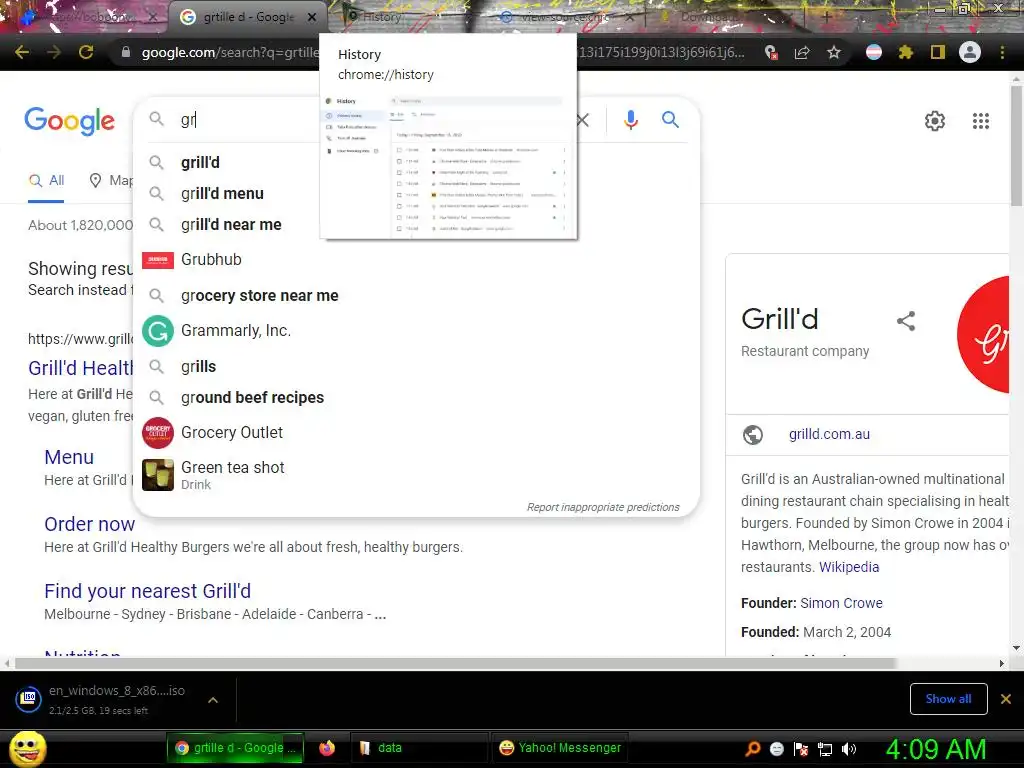This screenshot has width=1024, height=768.
Task: Click the forward navigation arrow
Action: [x=54, y=52]
